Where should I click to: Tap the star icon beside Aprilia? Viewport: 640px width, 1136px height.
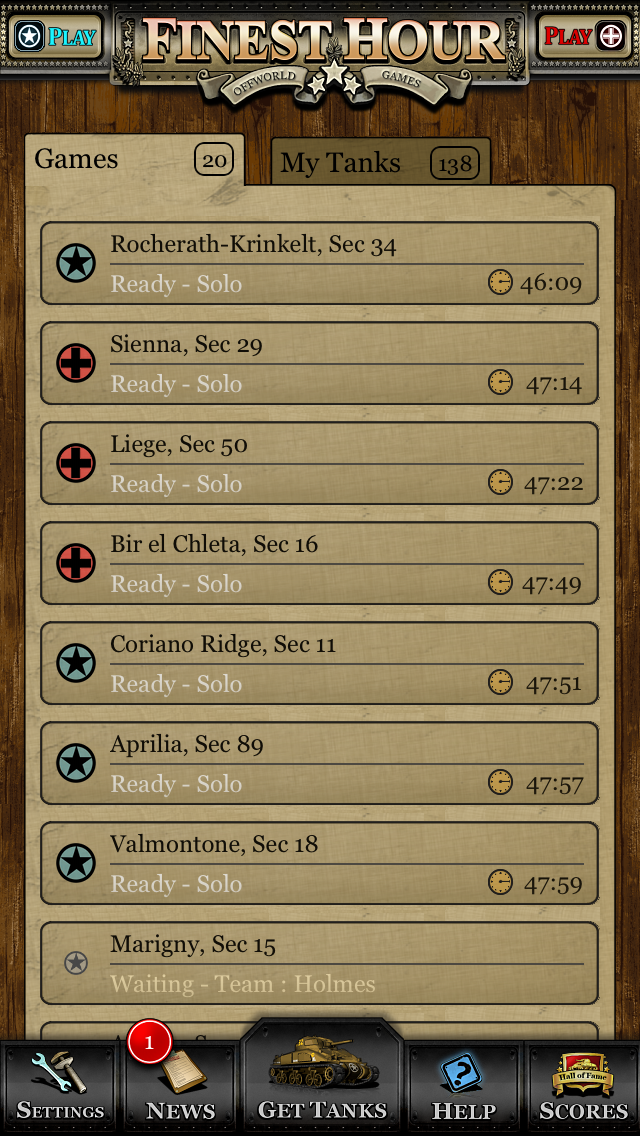[76, 763]
